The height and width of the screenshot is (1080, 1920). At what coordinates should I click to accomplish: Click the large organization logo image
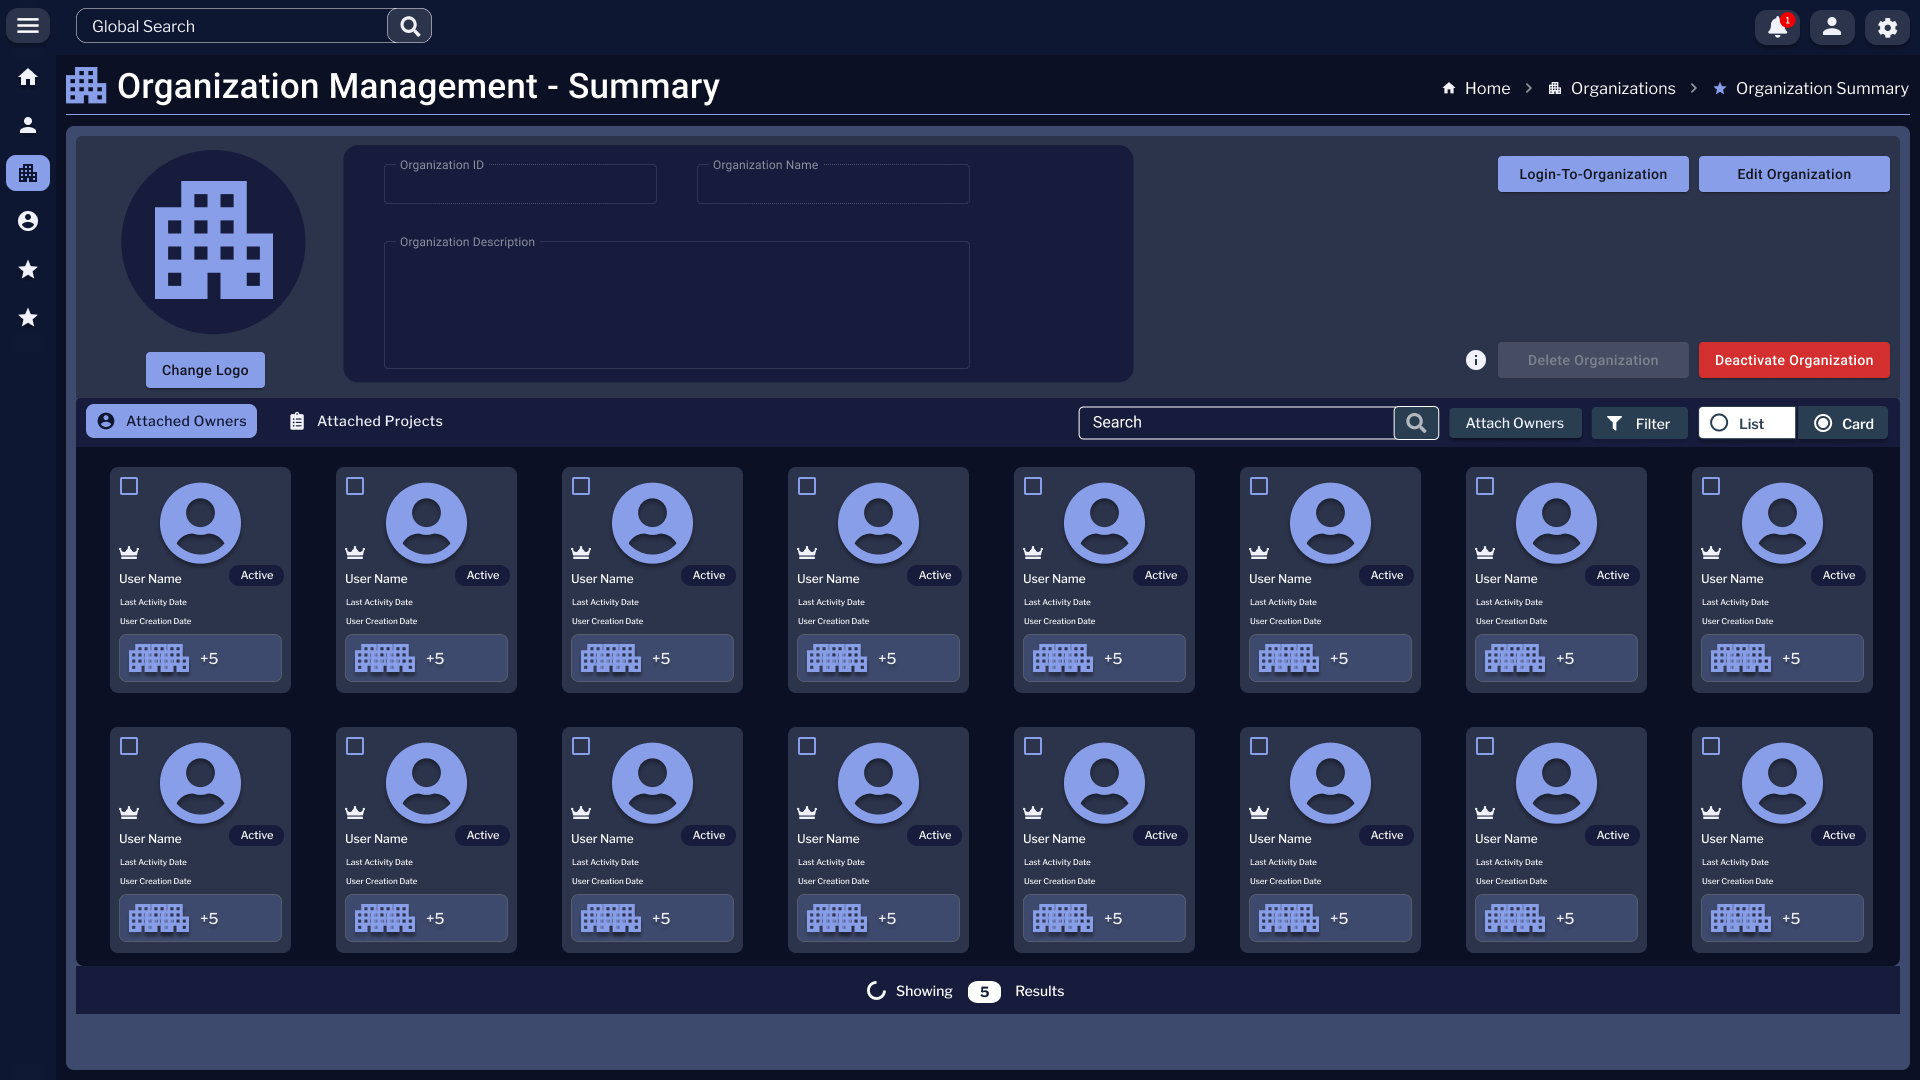pyautogui.click(x=213, y=242)
